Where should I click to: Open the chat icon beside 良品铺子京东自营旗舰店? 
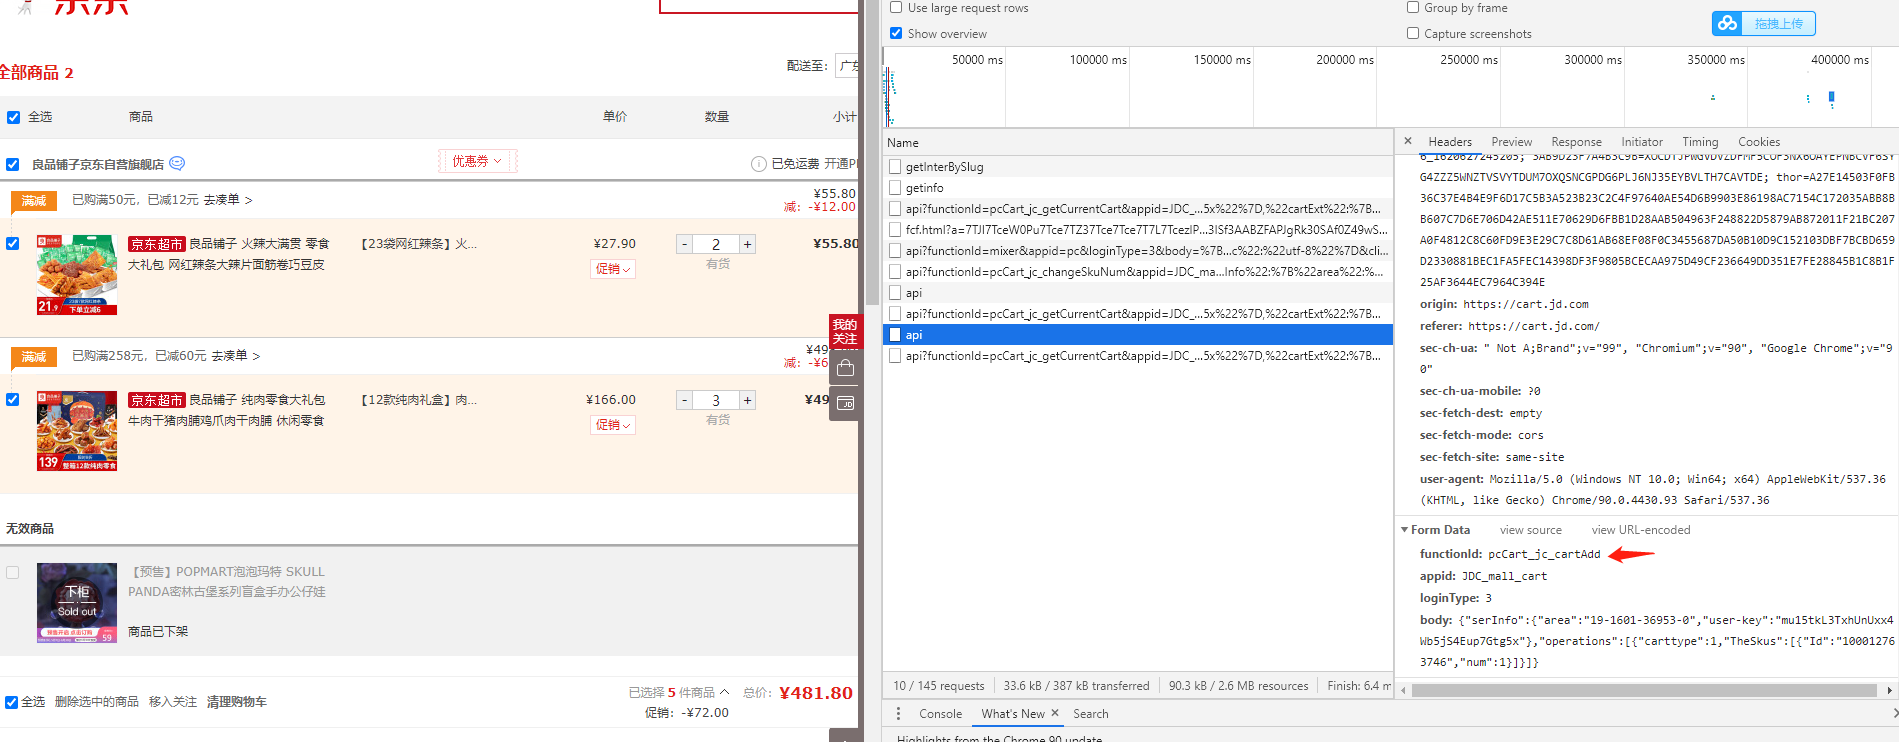pyautogui.click(x=177, y=163)
